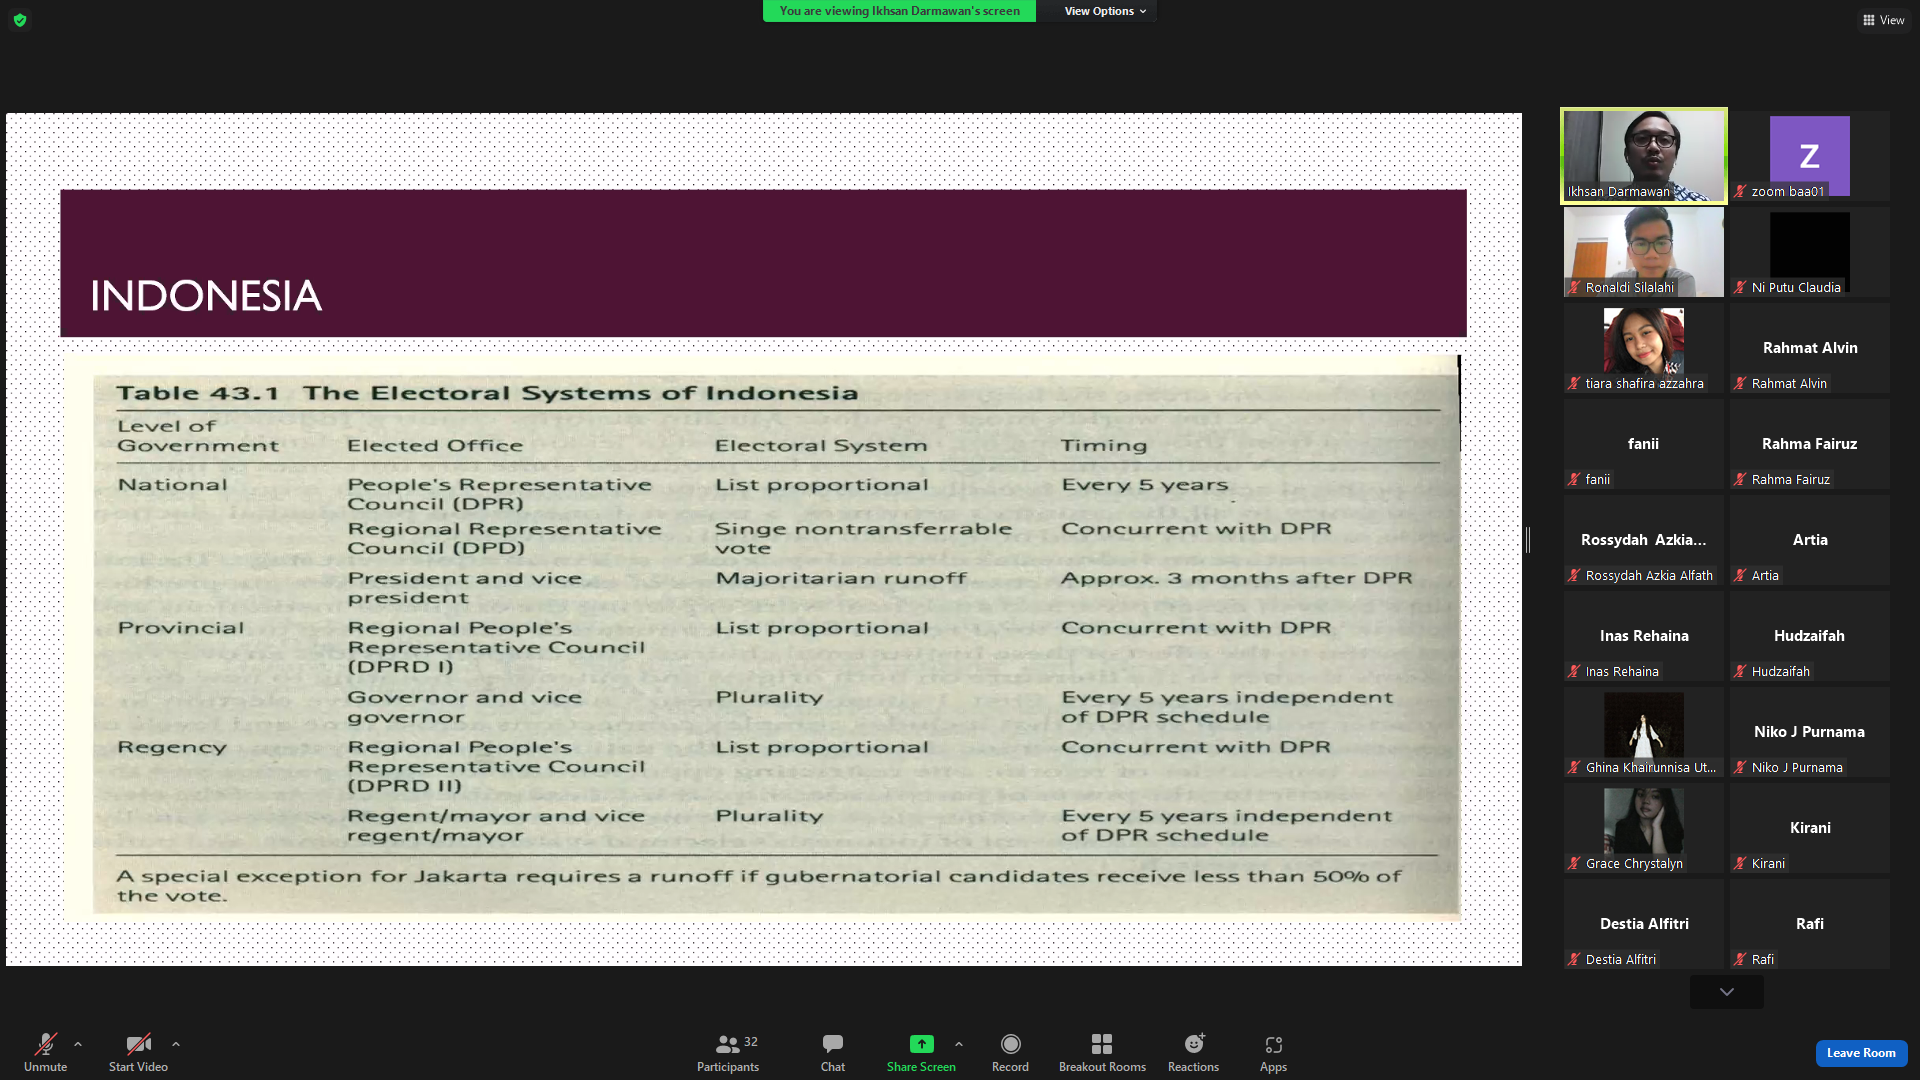This screenshot has width=1920, height=1080.
Task: Expand share screen options arrow
Action: [x=959, y=1044]
